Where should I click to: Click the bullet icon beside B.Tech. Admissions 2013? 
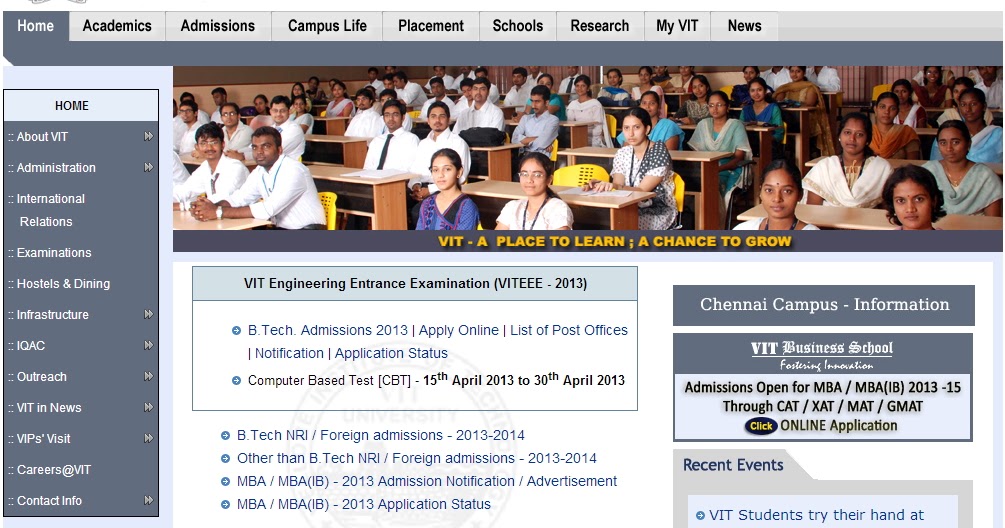click(237, 331)
